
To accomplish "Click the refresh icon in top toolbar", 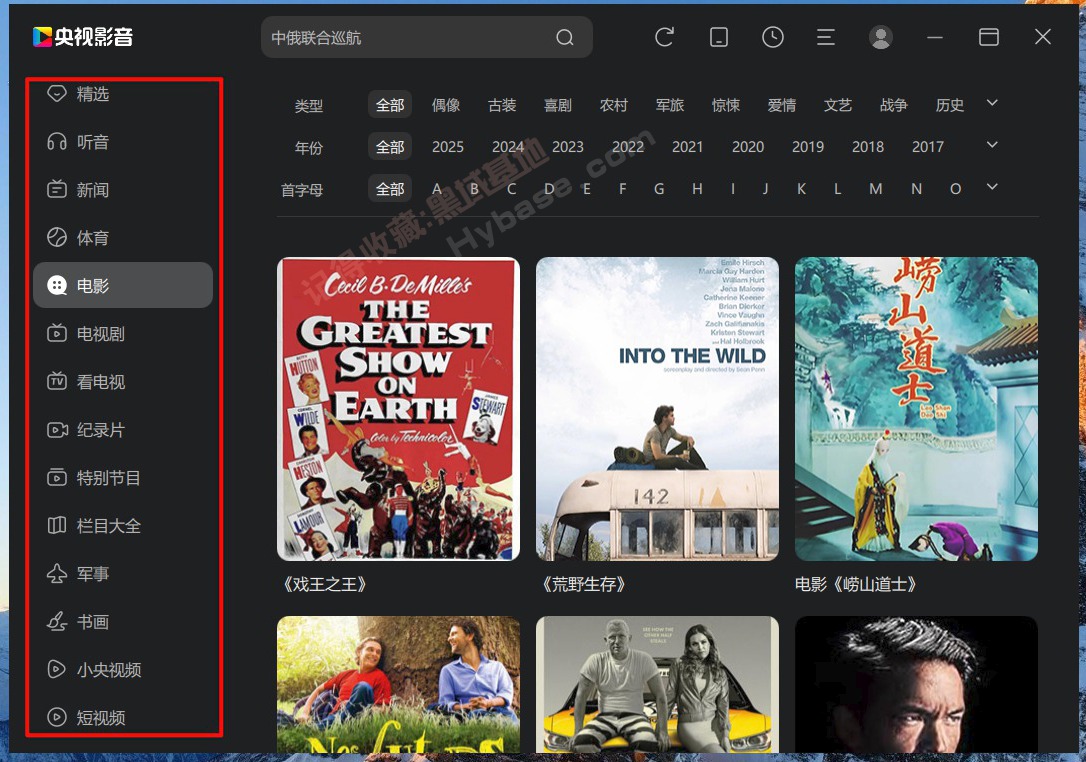I will pyautogui.click(x=664, y=37).
